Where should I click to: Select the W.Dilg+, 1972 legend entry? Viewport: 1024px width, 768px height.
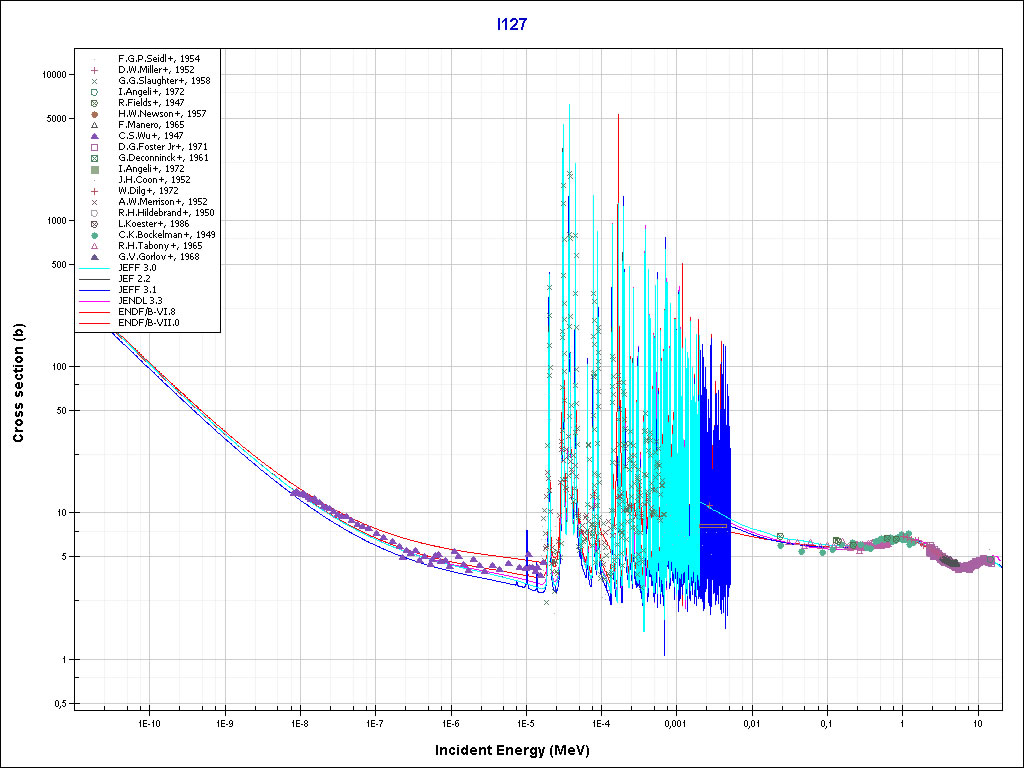click(x=148, y=191)
